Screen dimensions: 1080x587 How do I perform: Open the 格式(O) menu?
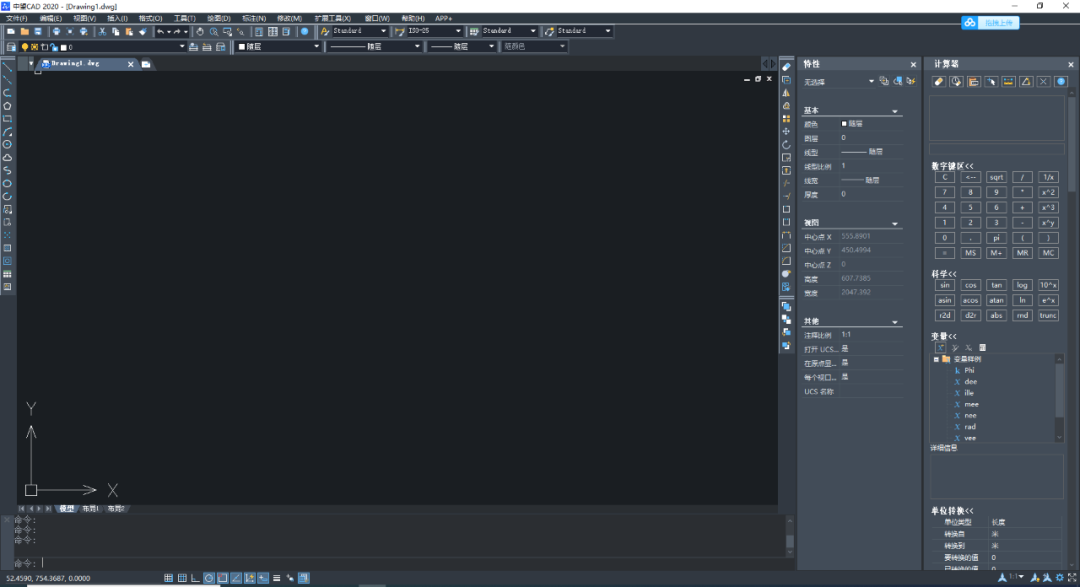(150, 19)
